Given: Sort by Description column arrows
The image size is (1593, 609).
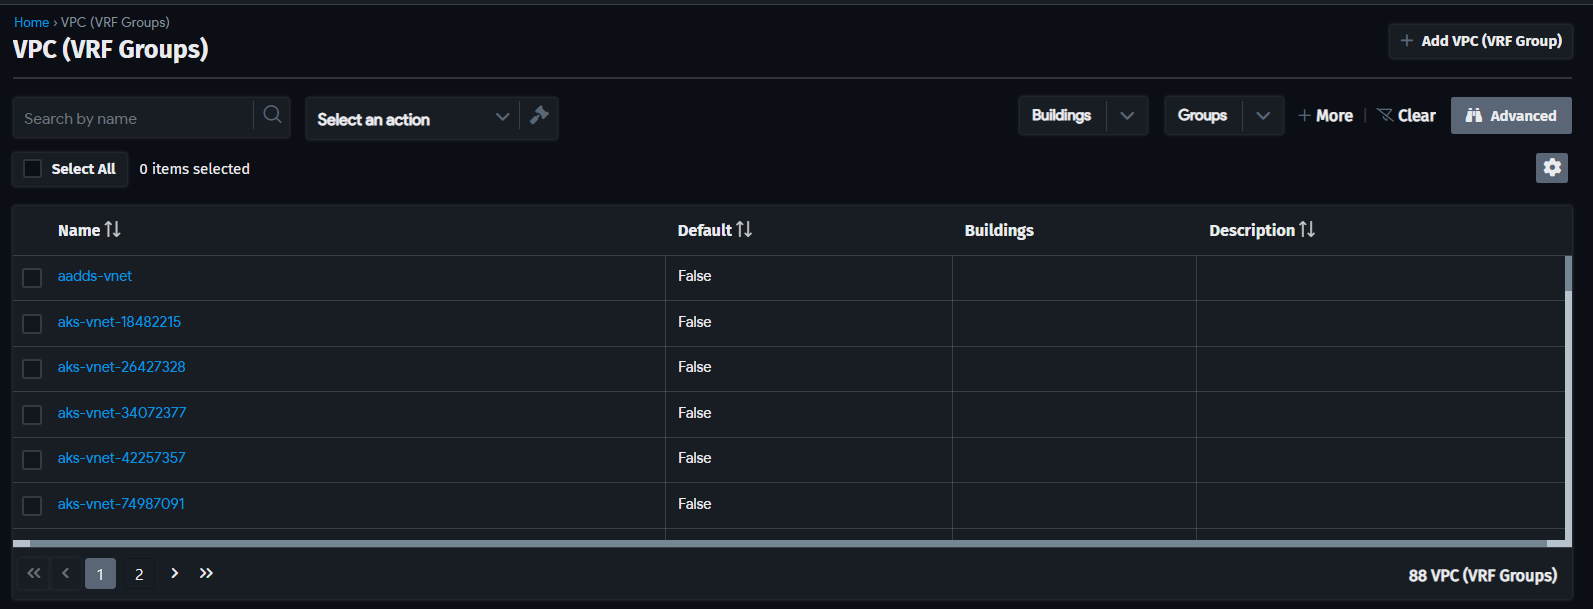Looking at the screenshot, I should (x=1307, y=230).
